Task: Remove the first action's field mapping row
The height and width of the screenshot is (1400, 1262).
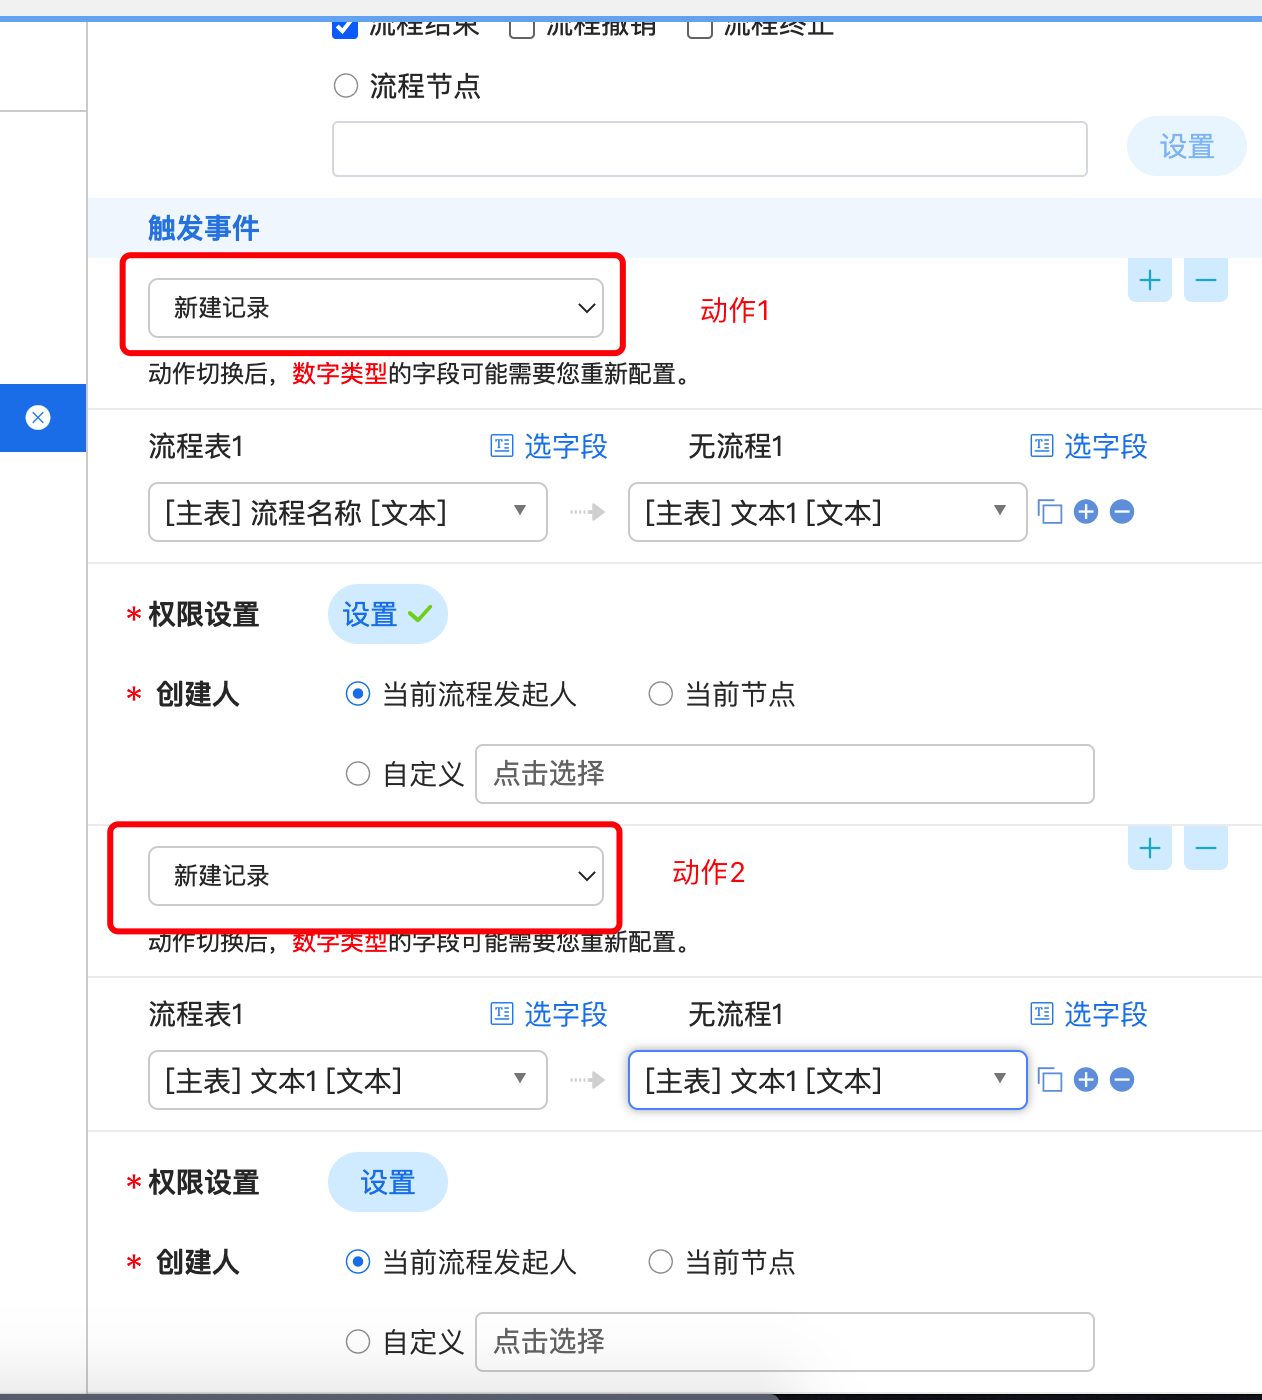Action: (1122, 512)
